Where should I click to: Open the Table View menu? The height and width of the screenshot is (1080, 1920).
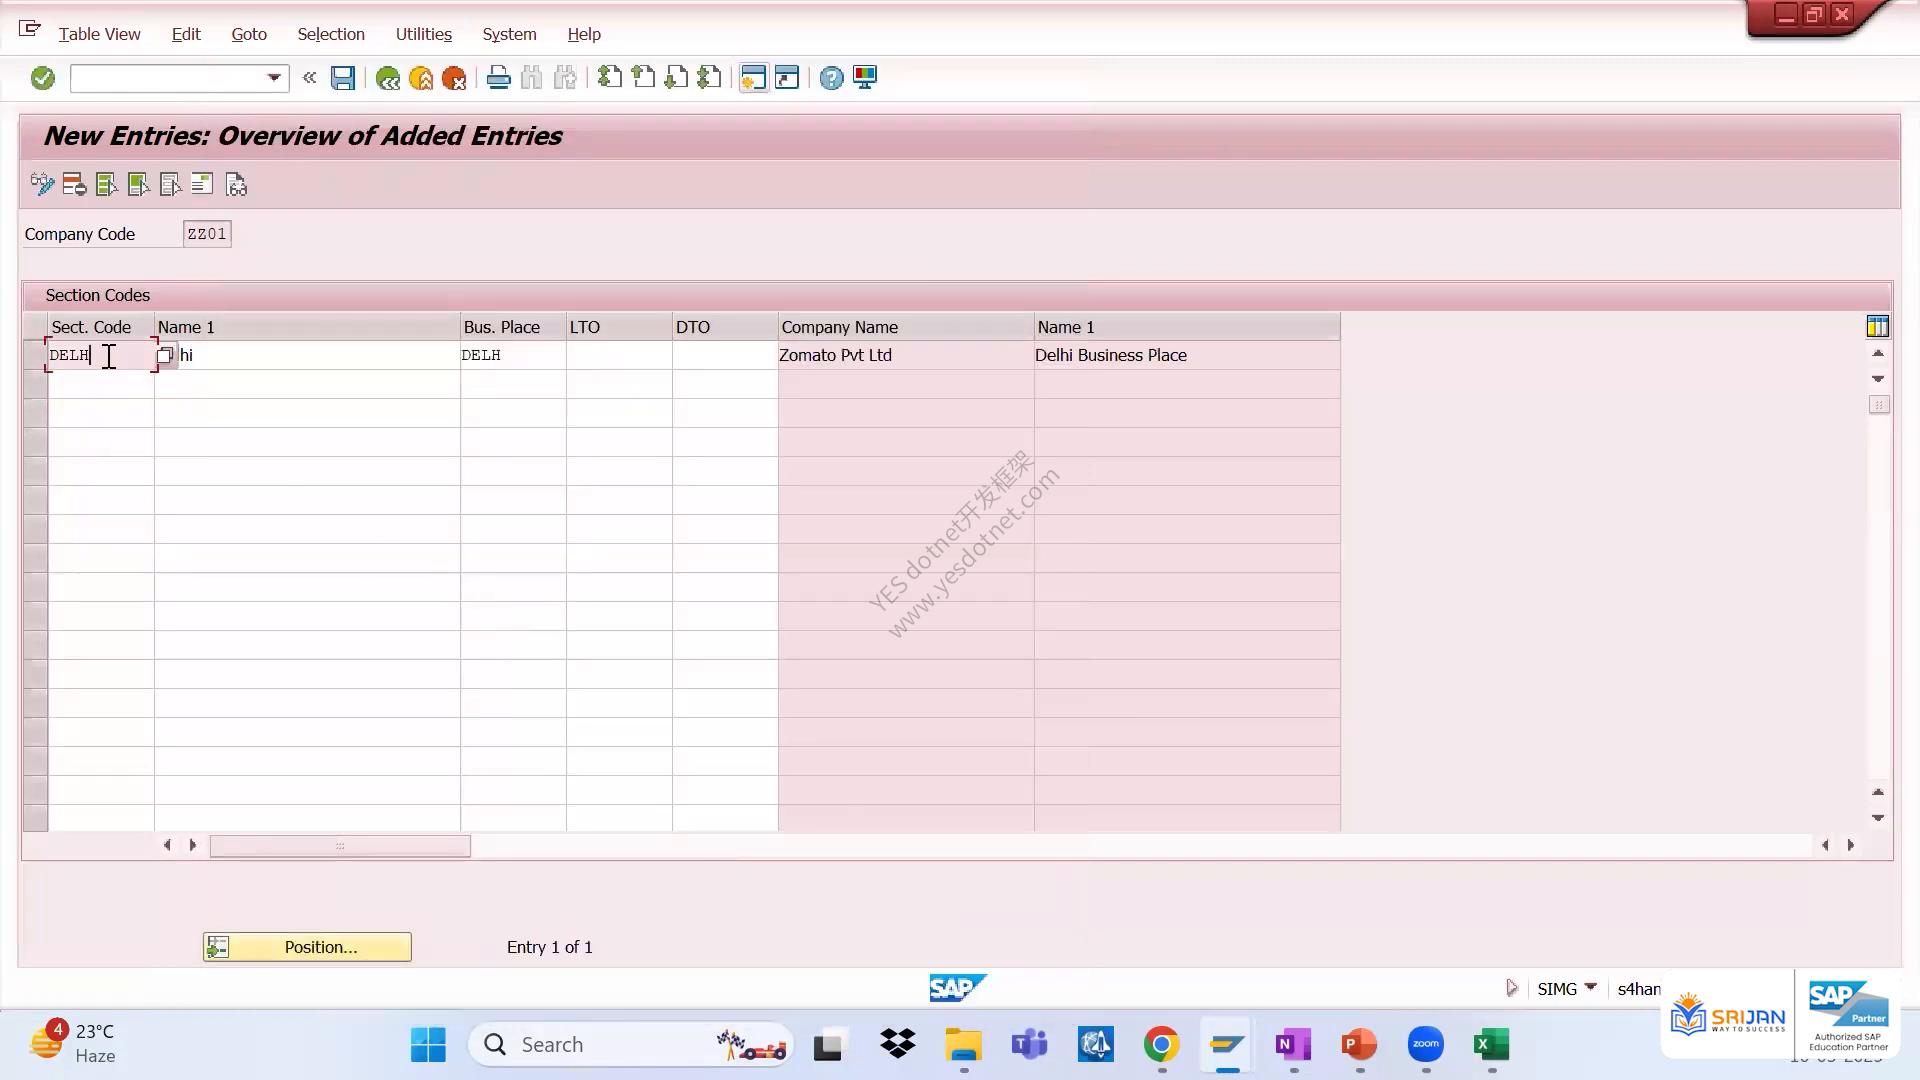tap(99, 34)
